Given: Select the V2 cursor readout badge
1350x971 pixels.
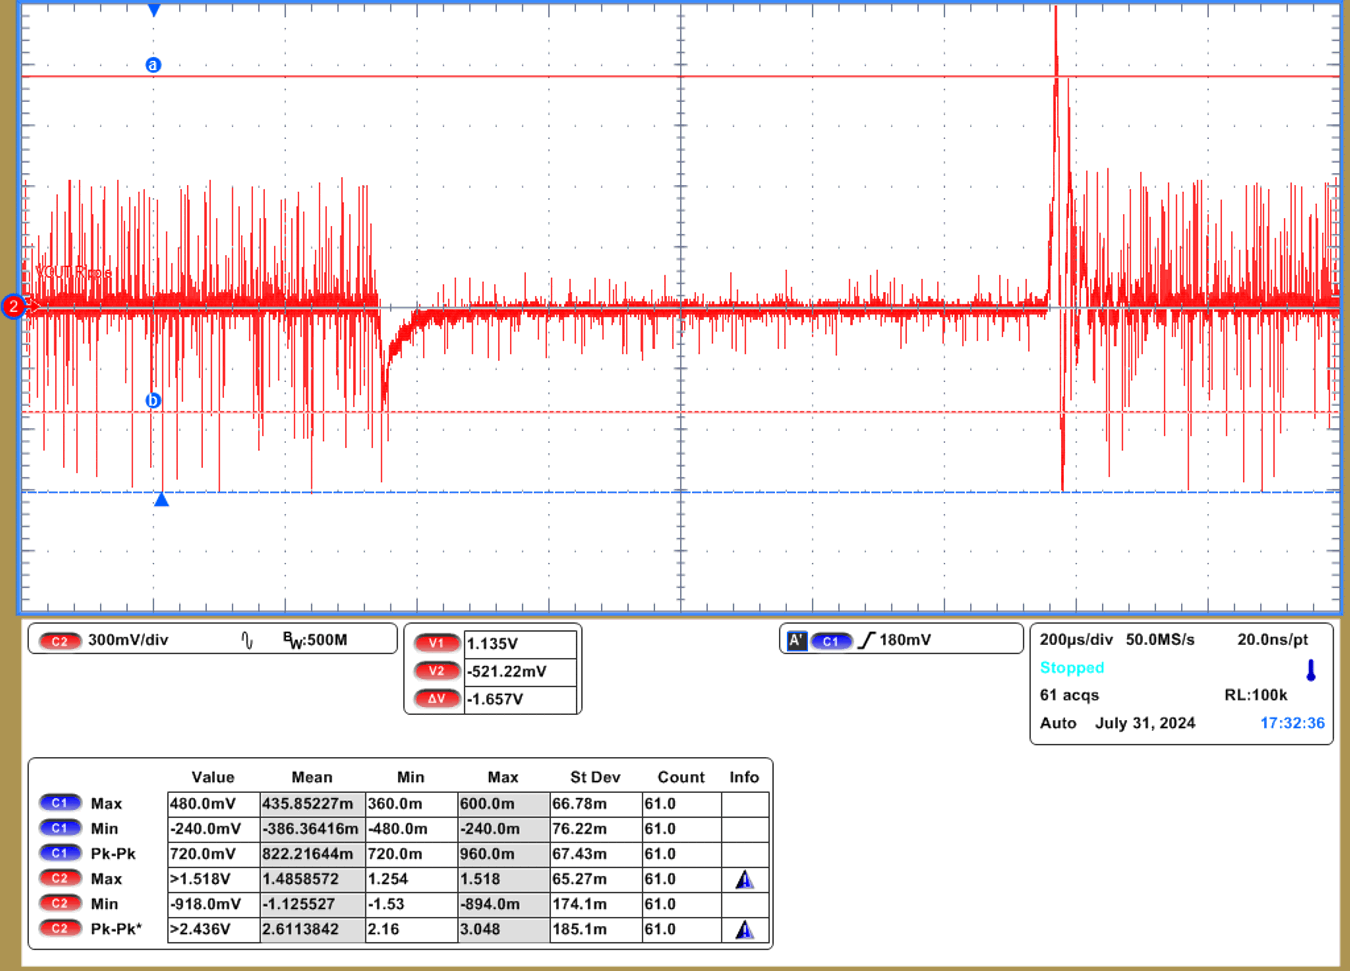Looking at the screenshot, I should coord(436,671).
